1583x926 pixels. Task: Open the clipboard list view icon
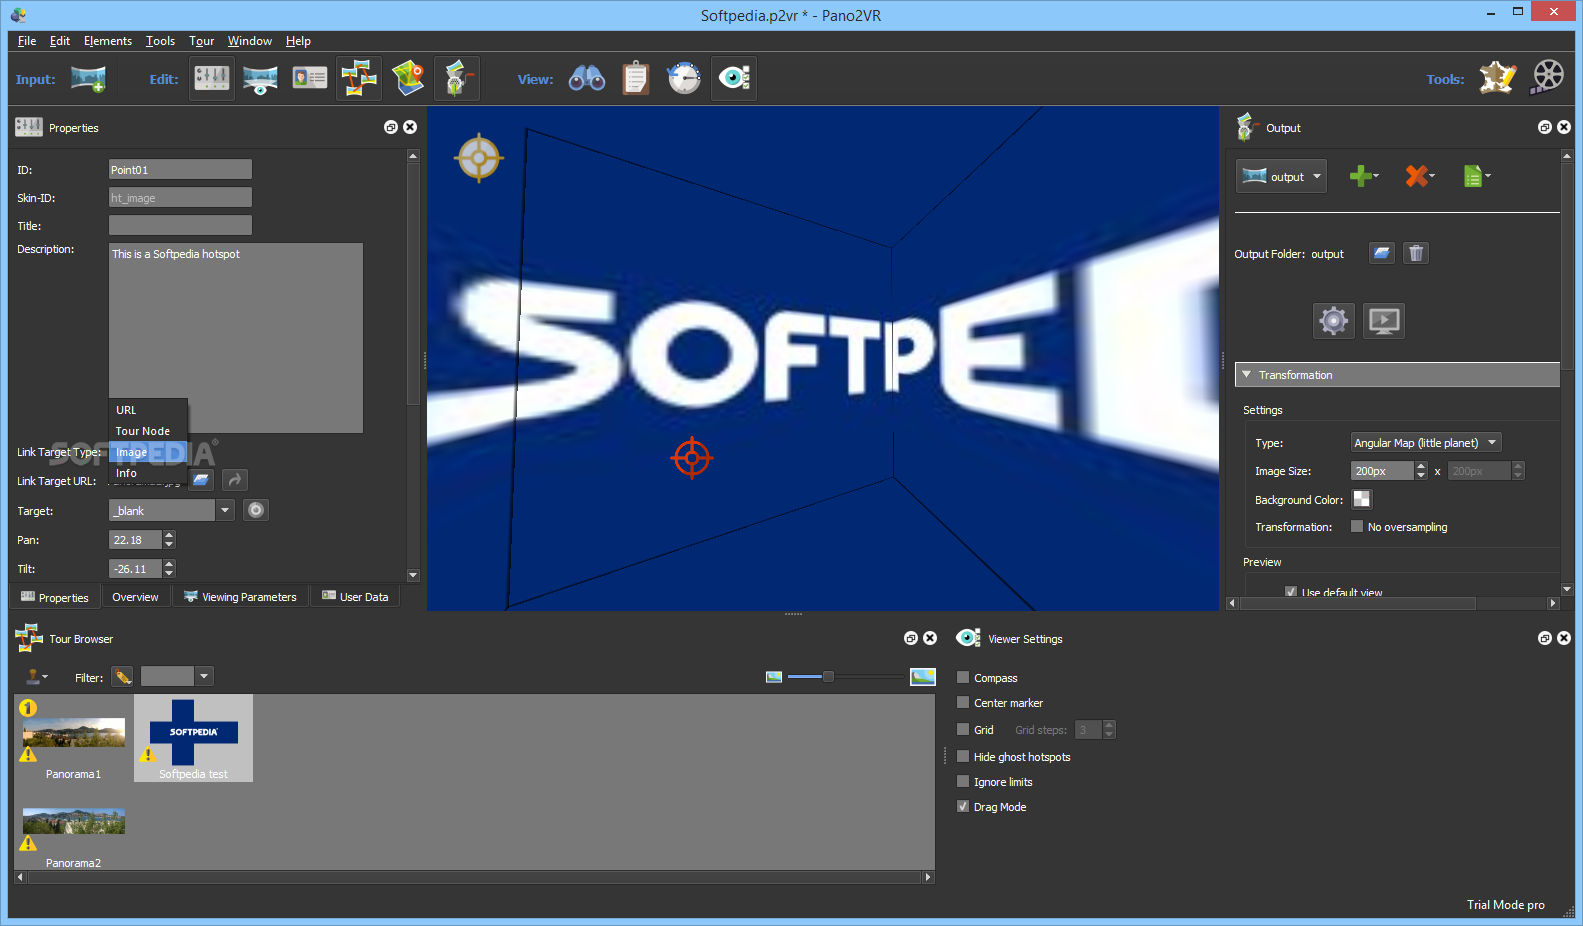636,78
